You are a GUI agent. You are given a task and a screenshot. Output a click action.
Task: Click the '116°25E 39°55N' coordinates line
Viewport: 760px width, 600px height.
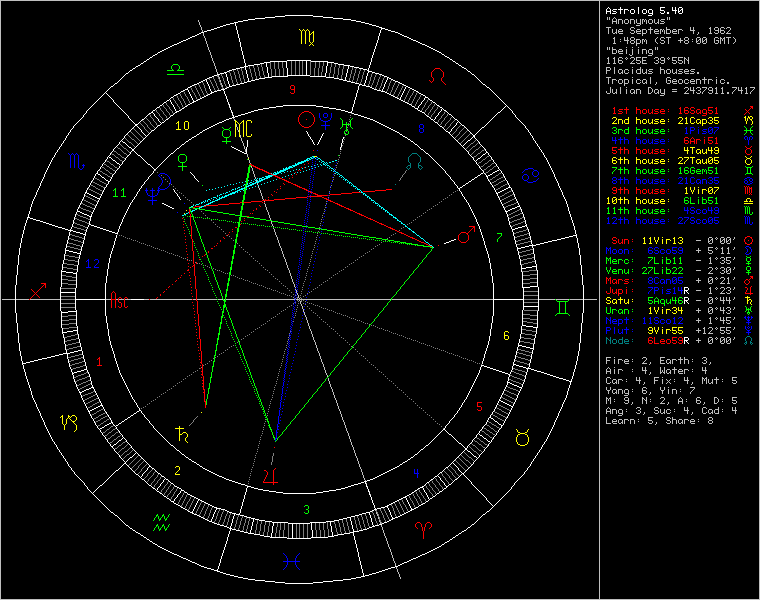click(x=647, y=61)
